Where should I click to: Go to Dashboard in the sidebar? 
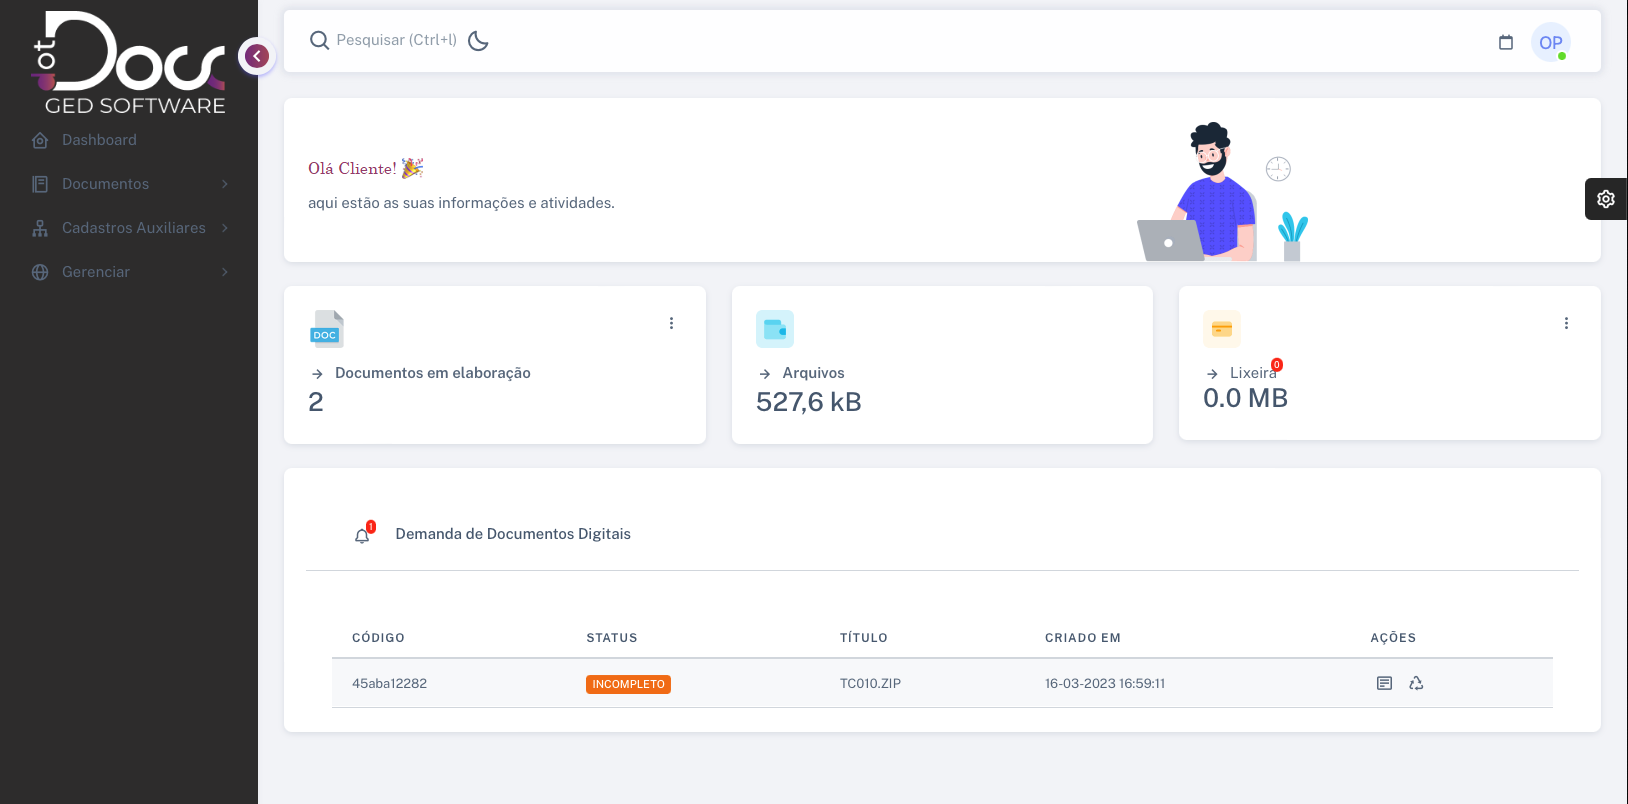[99, 140]
